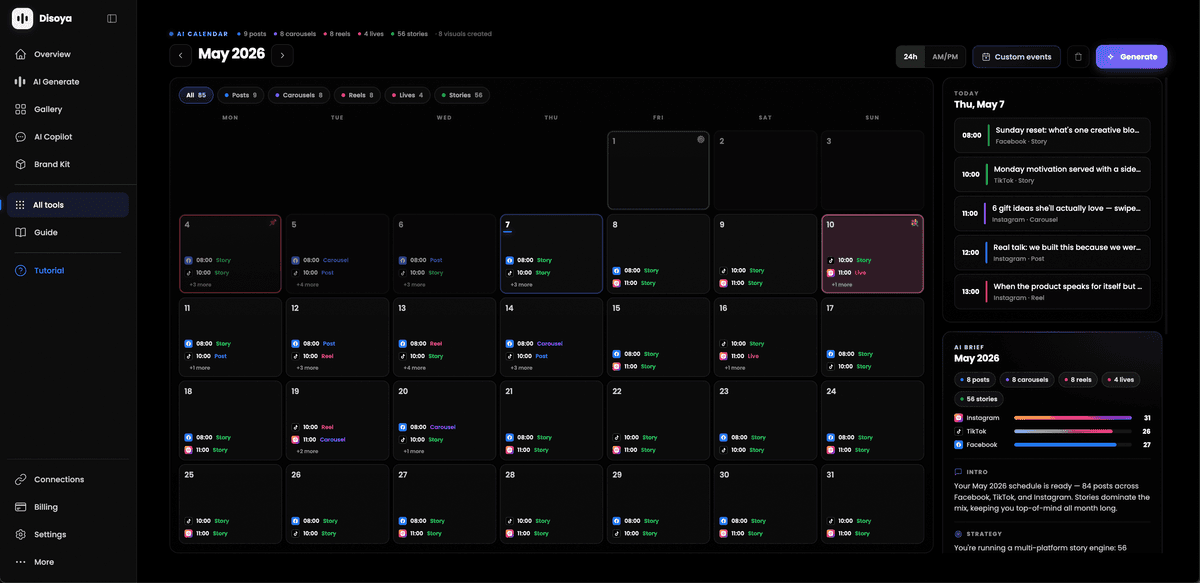
Task: Click the corner icon on May 10 cell
Action: pos(914,223)
